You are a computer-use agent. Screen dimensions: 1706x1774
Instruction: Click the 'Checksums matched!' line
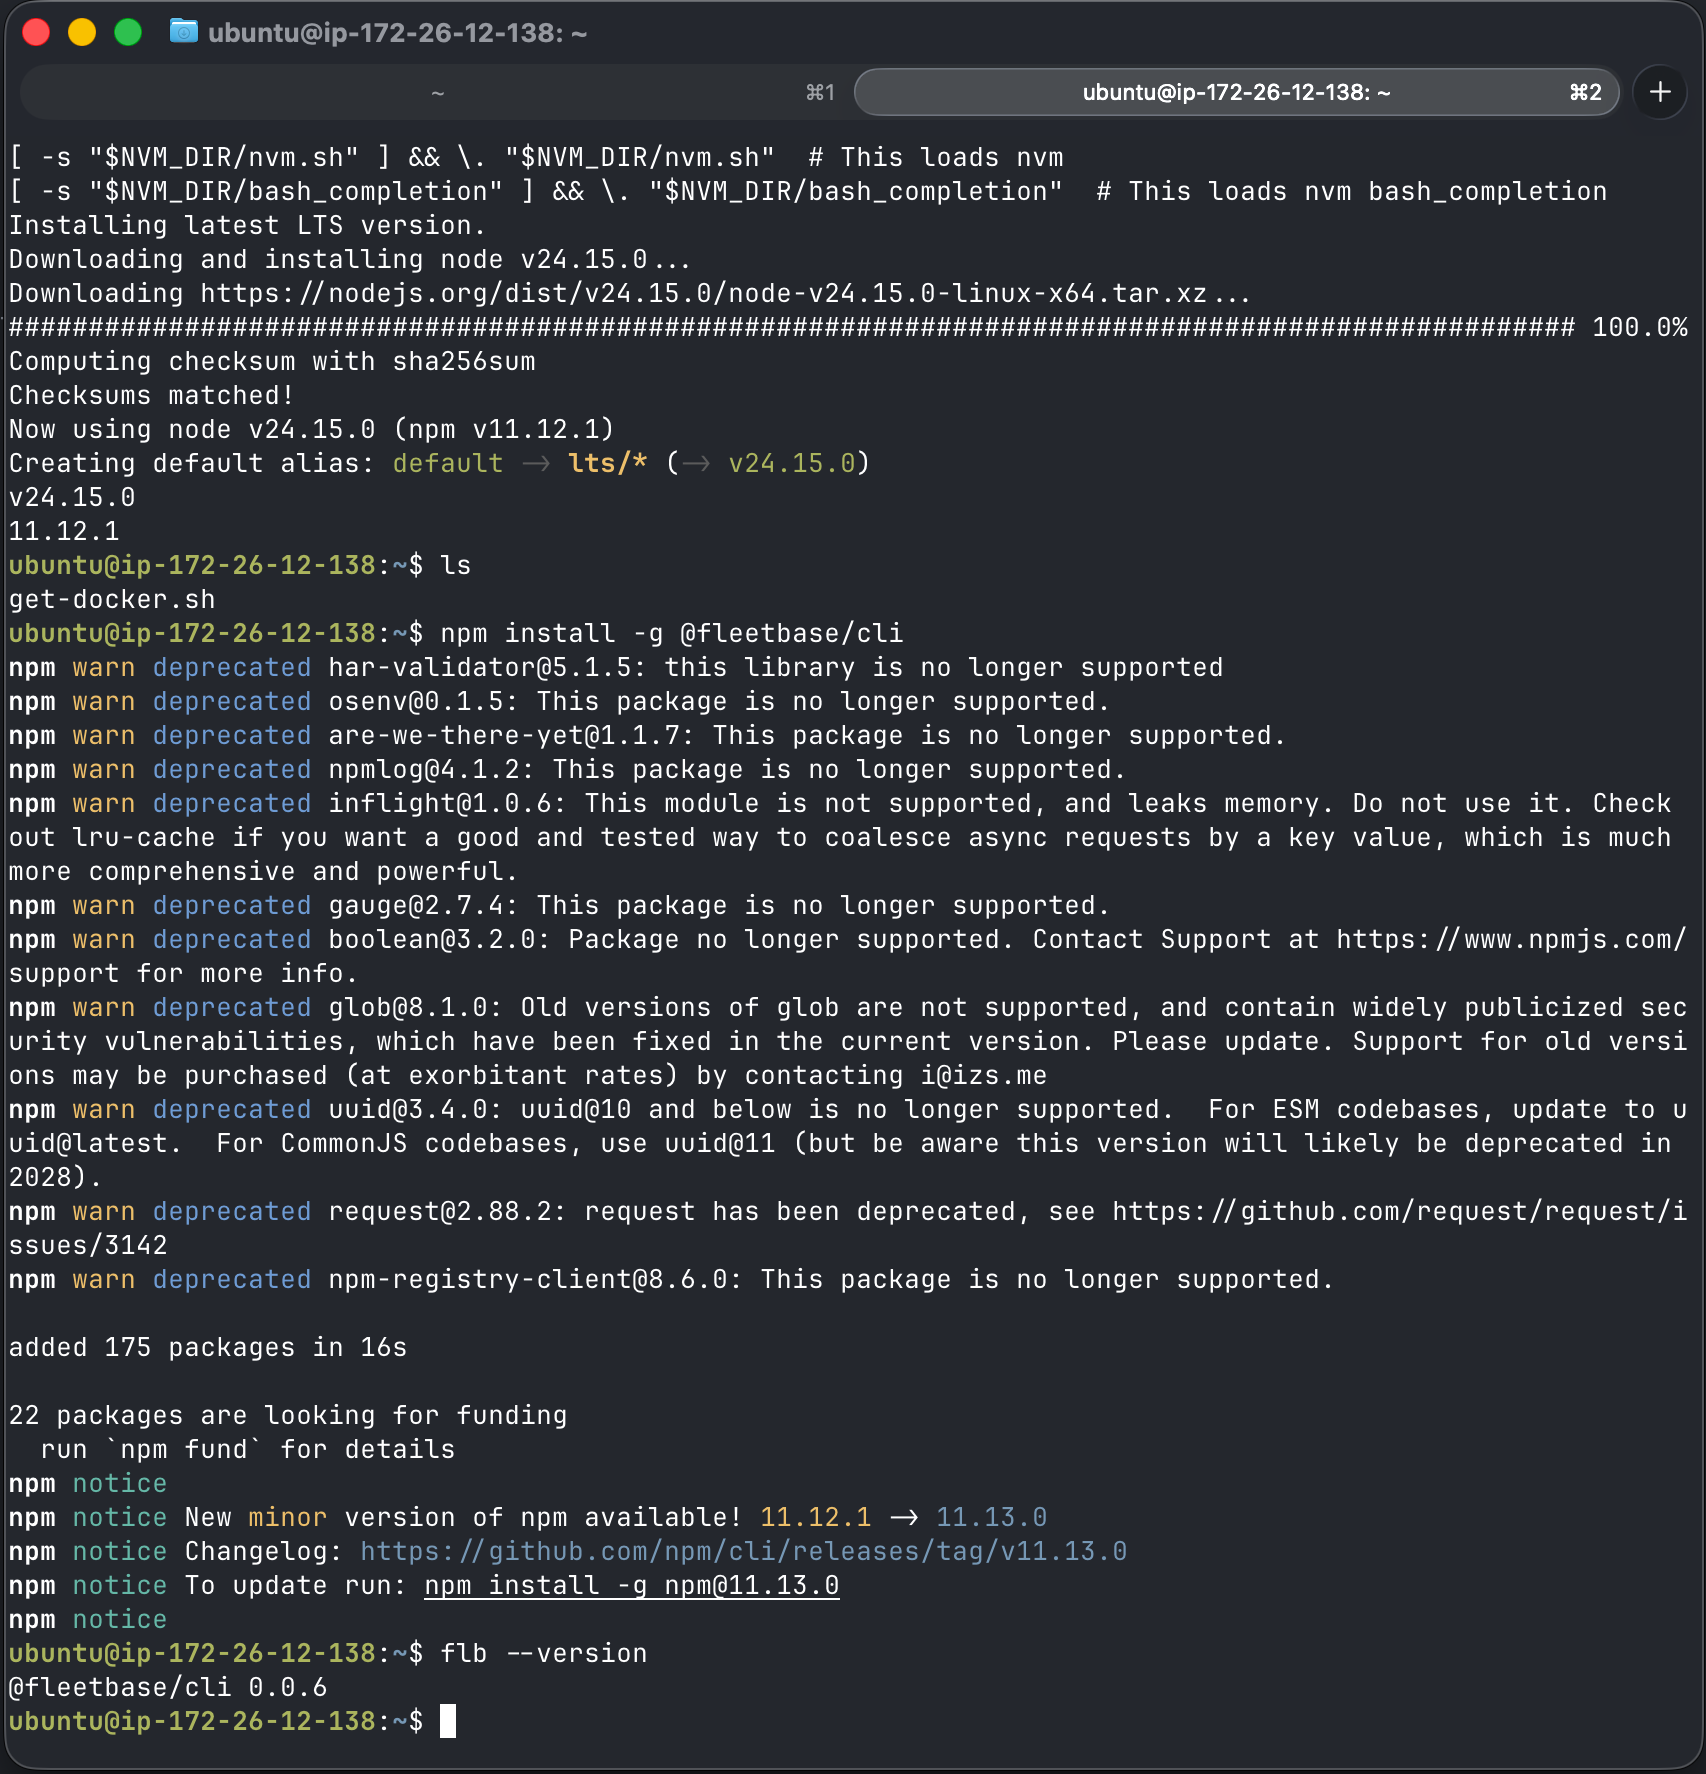[151, 395]
